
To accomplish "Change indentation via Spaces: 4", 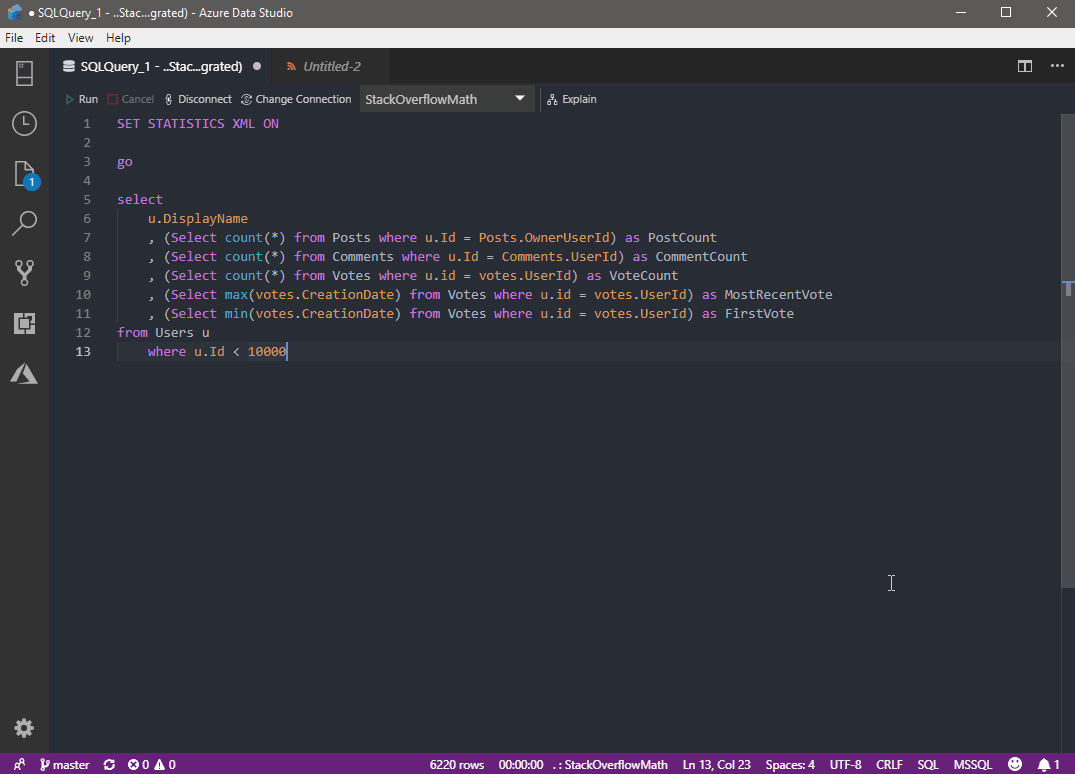I will pyautogui.click(x=790, y=764).
